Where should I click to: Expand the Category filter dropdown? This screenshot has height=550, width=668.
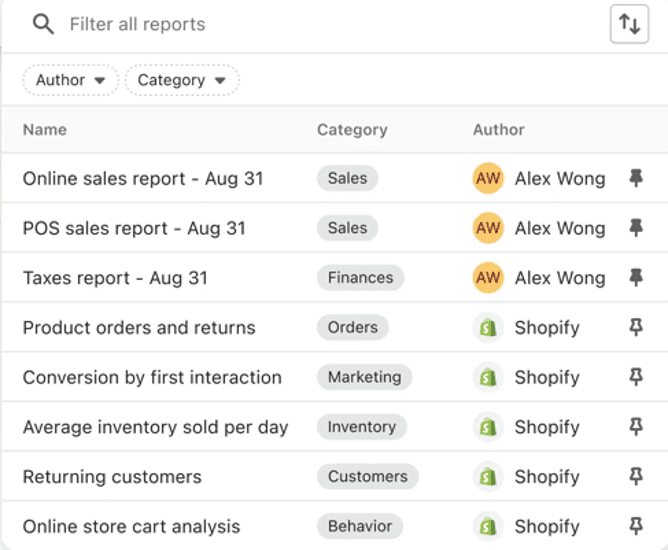click(x=181, y=80)
